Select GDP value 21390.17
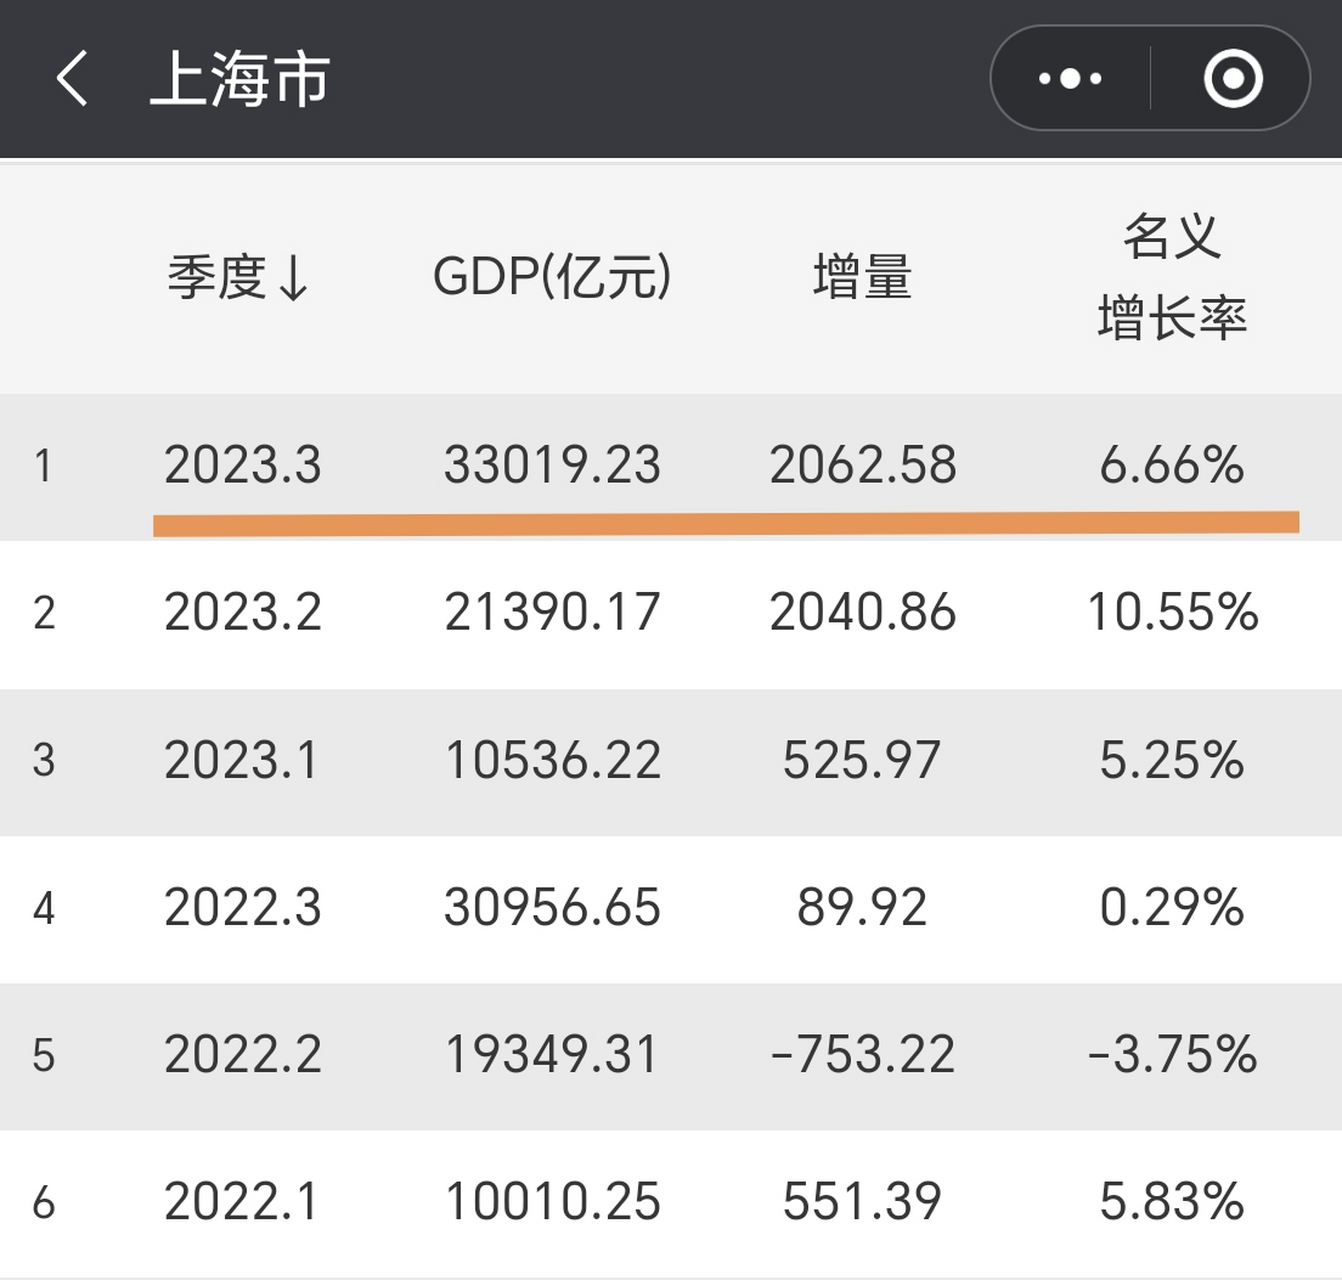The width and height of the screenshot is (1342, 1280). 552,612
